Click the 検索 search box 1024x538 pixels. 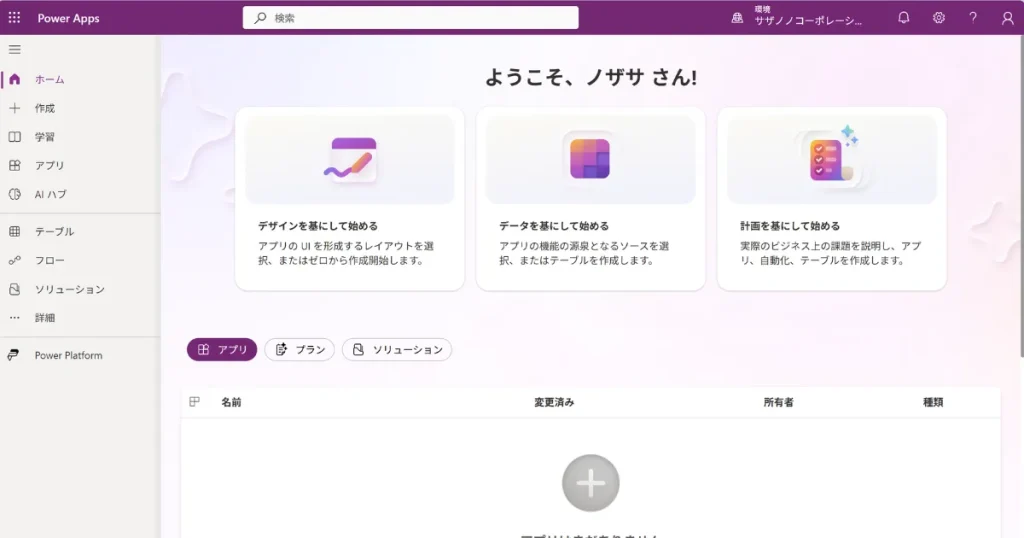coord(410,18)
